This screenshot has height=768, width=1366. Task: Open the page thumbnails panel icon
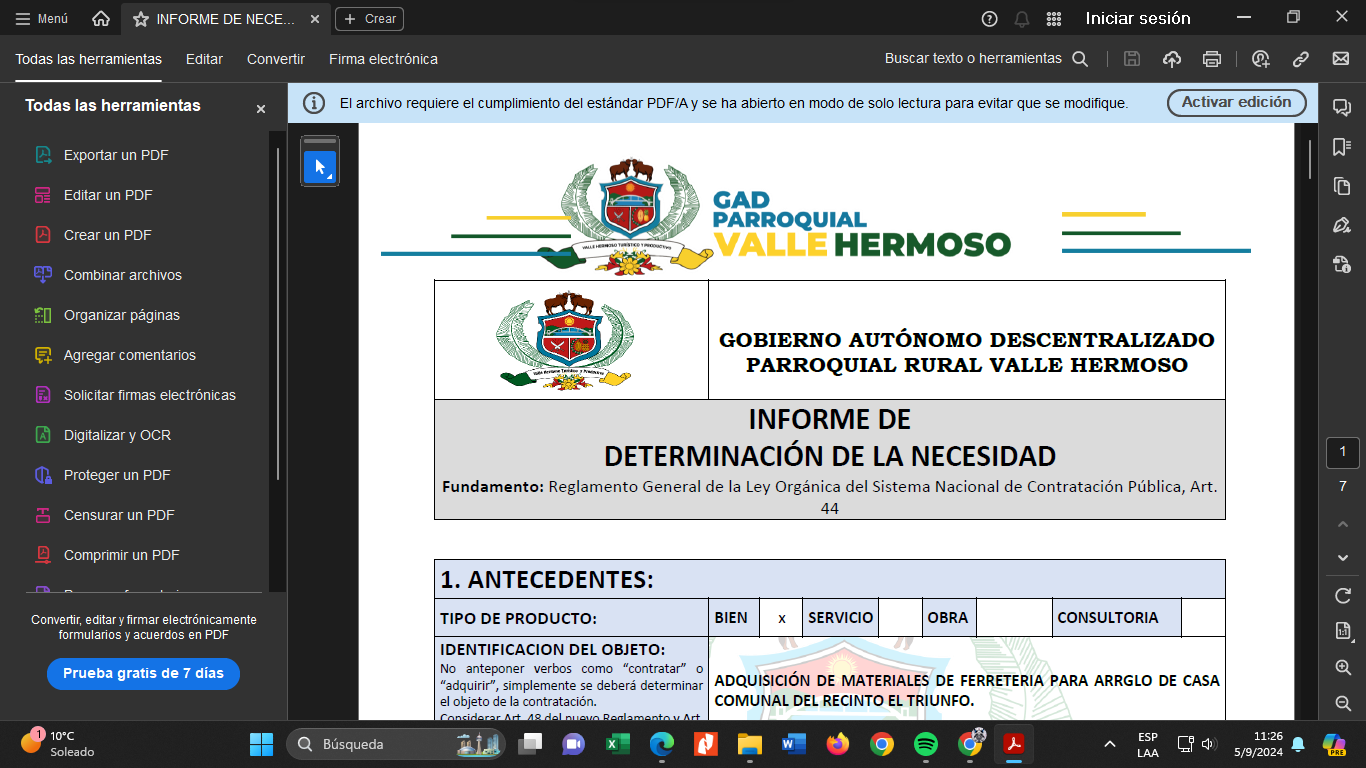pyautogui.click(x=1342, y=186)
